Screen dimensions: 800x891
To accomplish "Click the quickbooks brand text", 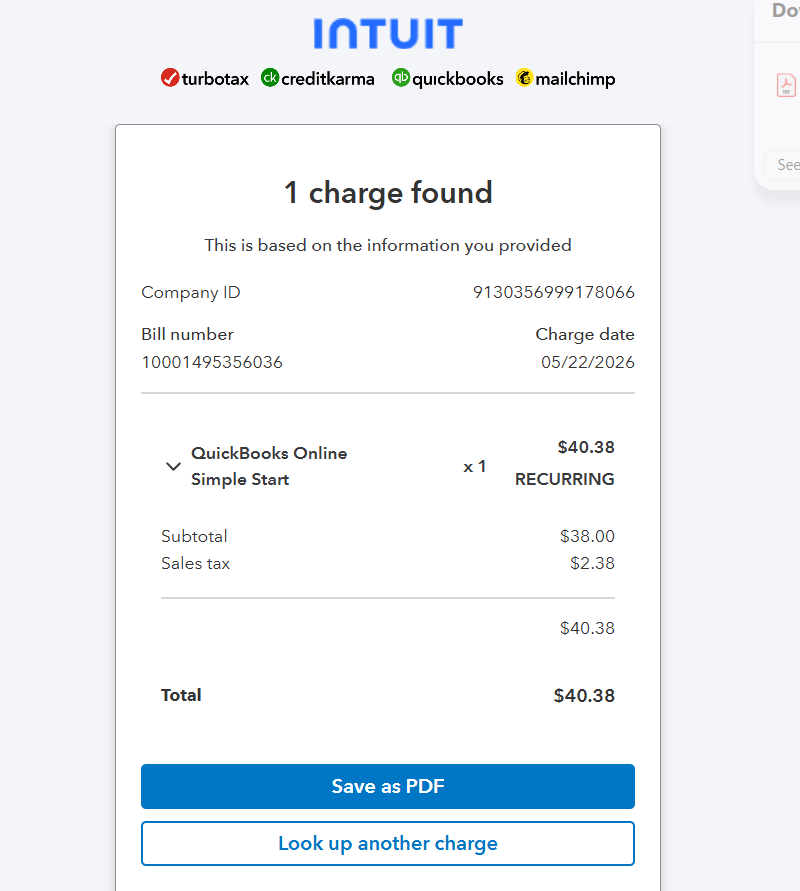I will tap(457, 79).
